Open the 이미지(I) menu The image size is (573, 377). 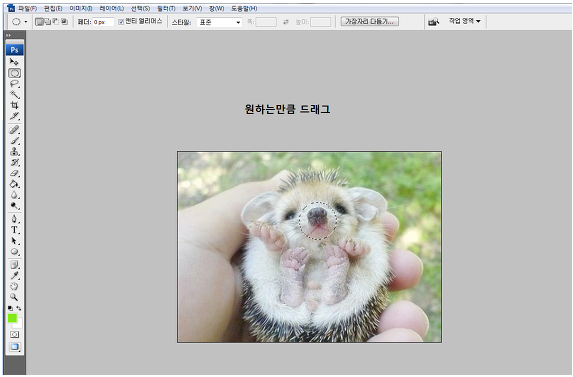click(x=81, y=8)
